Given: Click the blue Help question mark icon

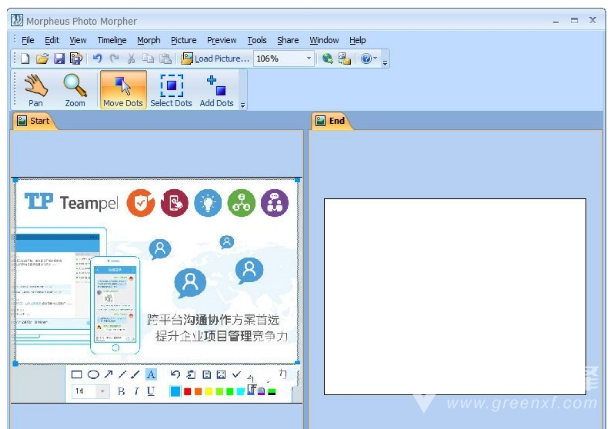Looking at the screenshot, I should click(x=366, y=59).
